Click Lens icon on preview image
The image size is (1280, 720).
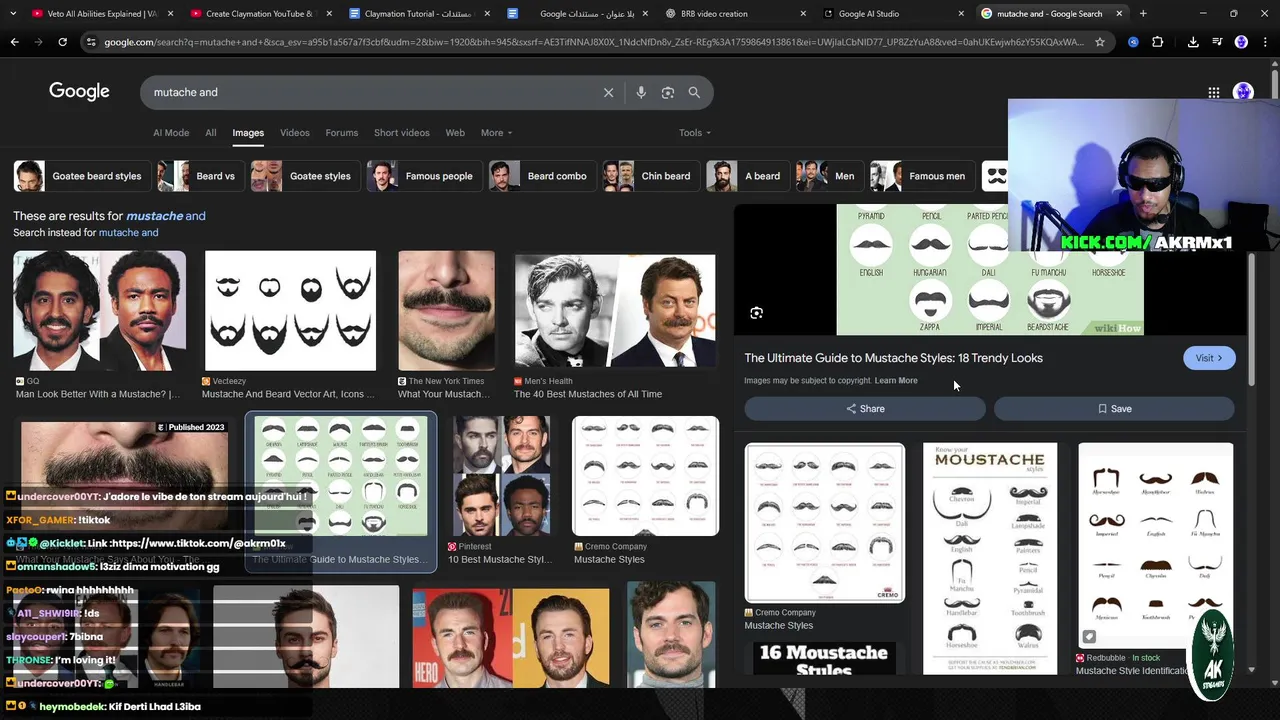tap(757, 313)
